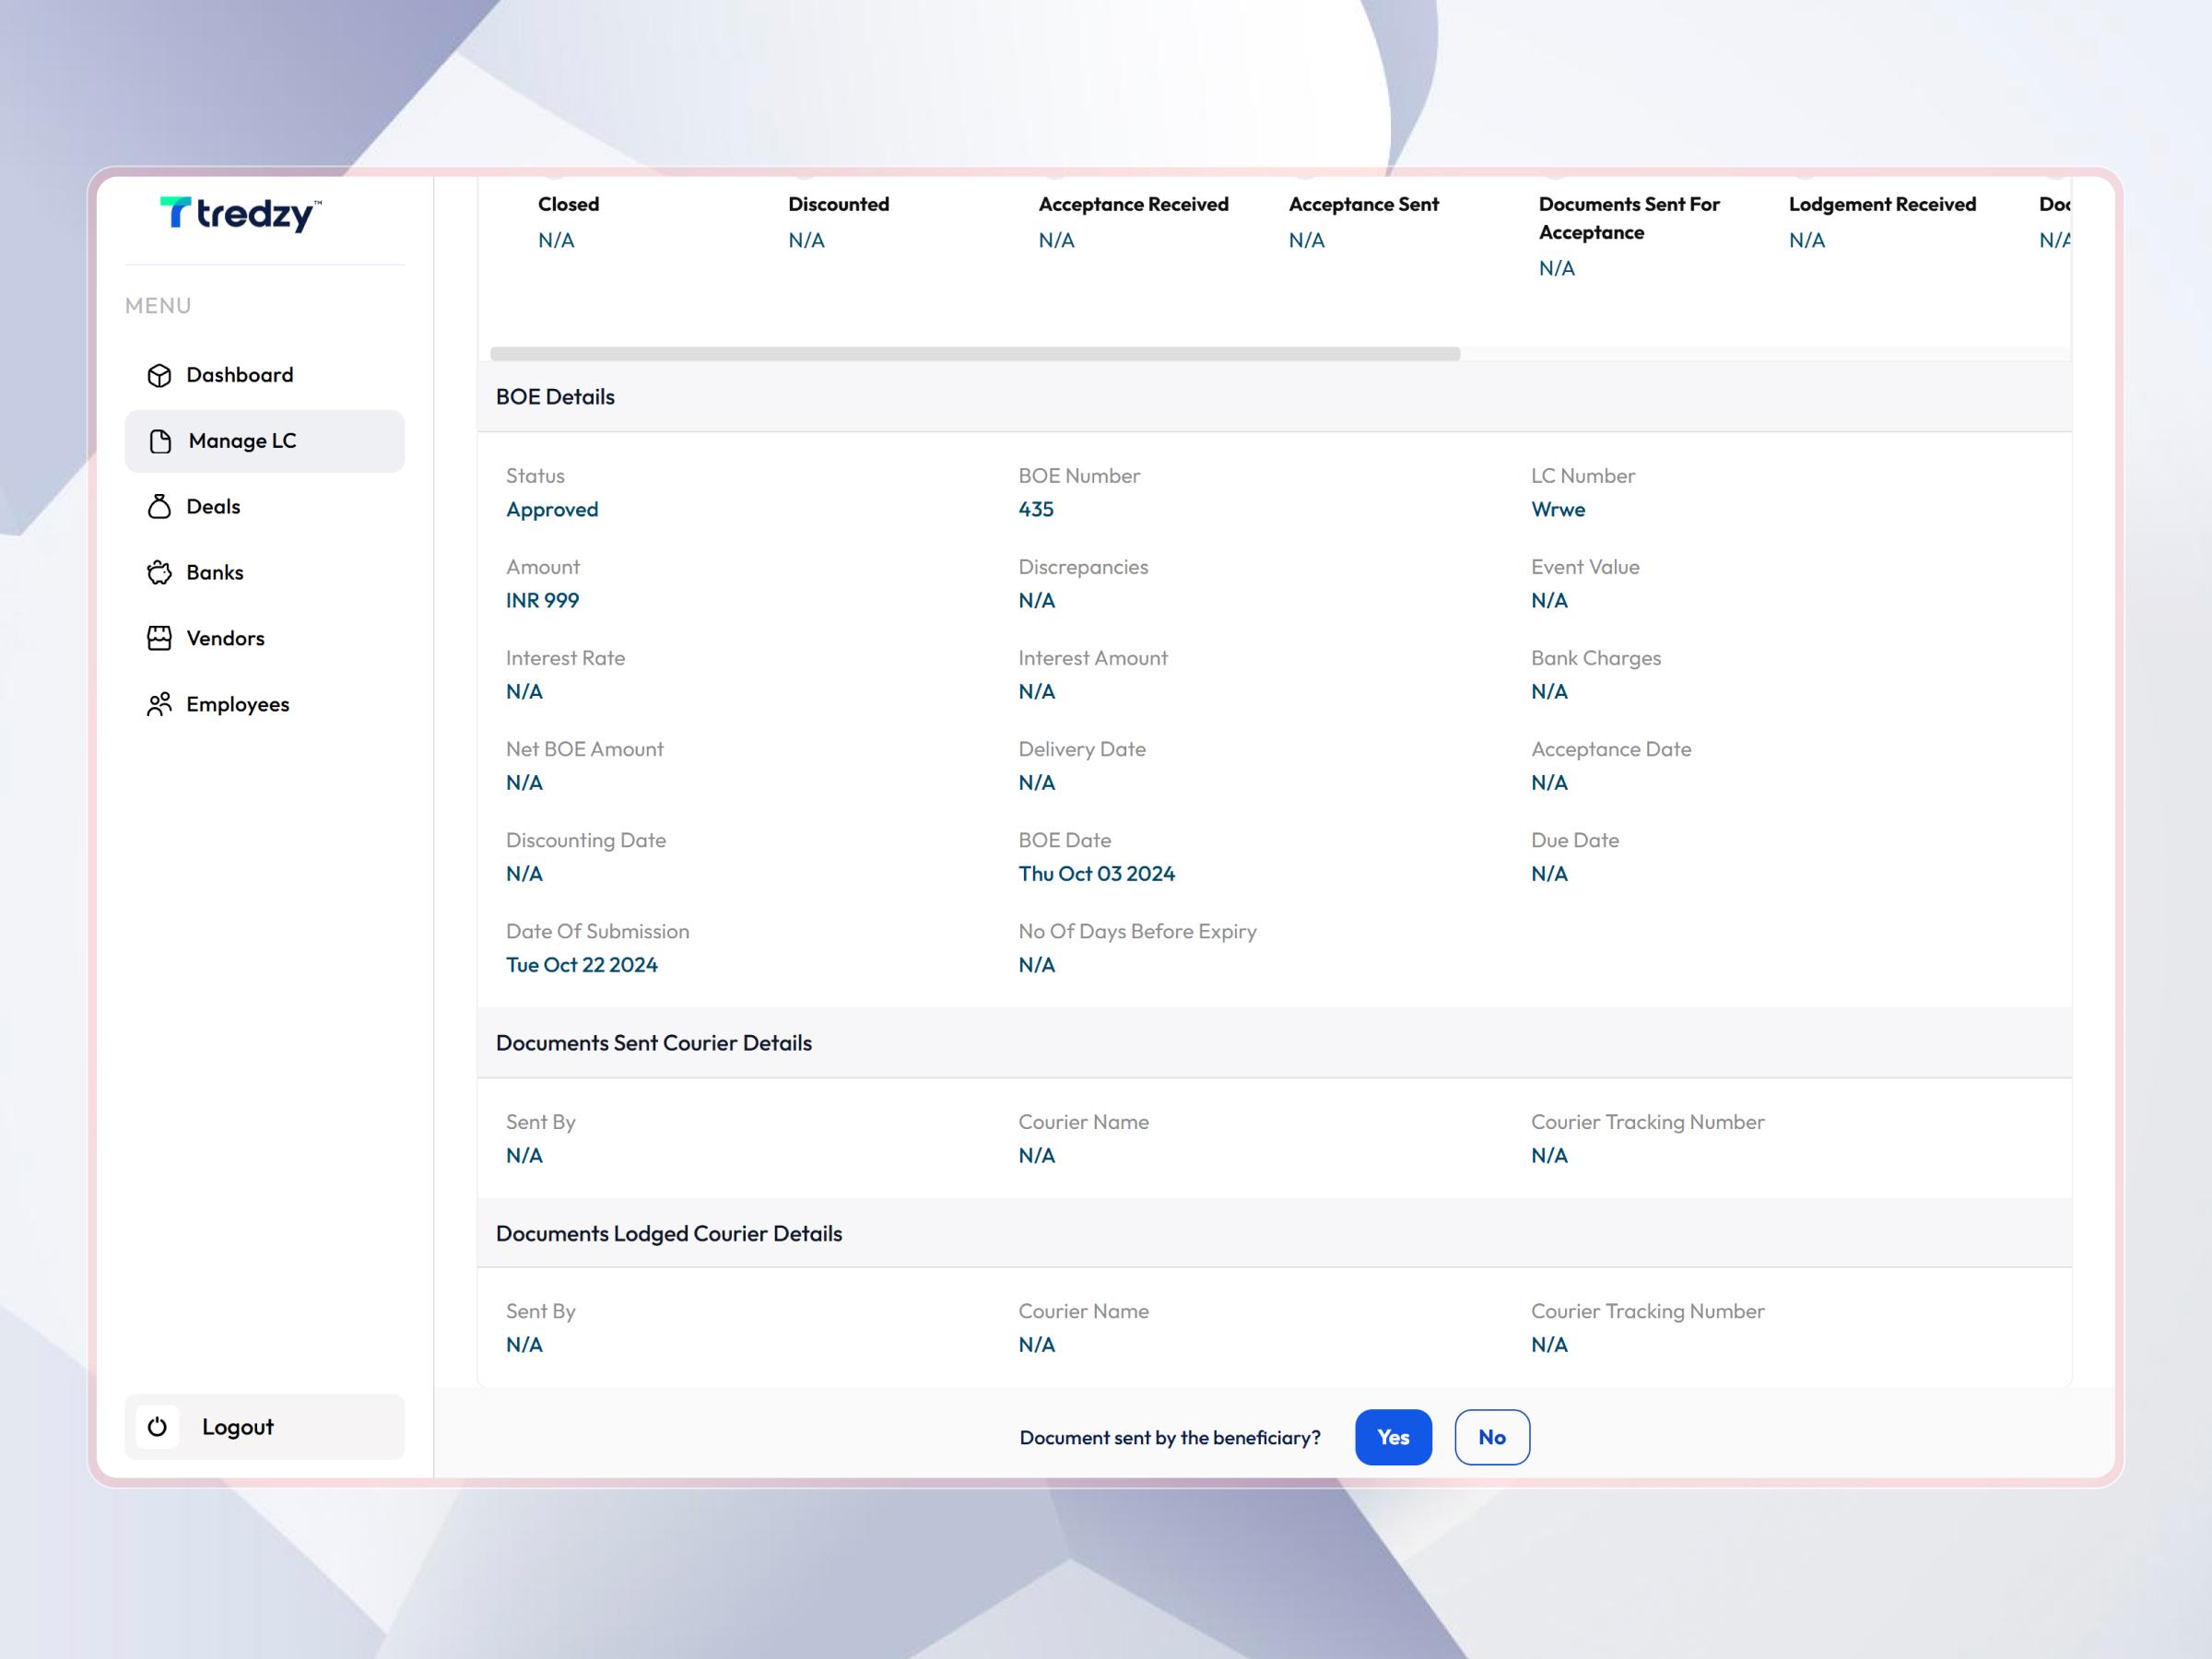
Task: Click the horizontal scrollbar above BOE Details
Action: point(975,352)
